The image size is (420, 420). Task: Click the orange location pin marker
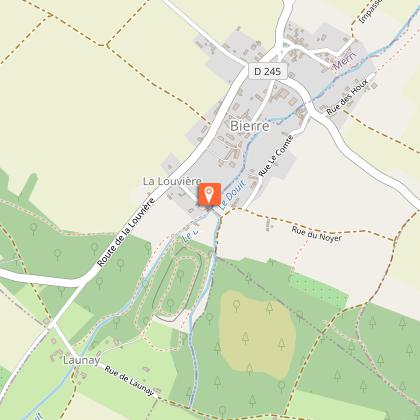click(209, 194)
